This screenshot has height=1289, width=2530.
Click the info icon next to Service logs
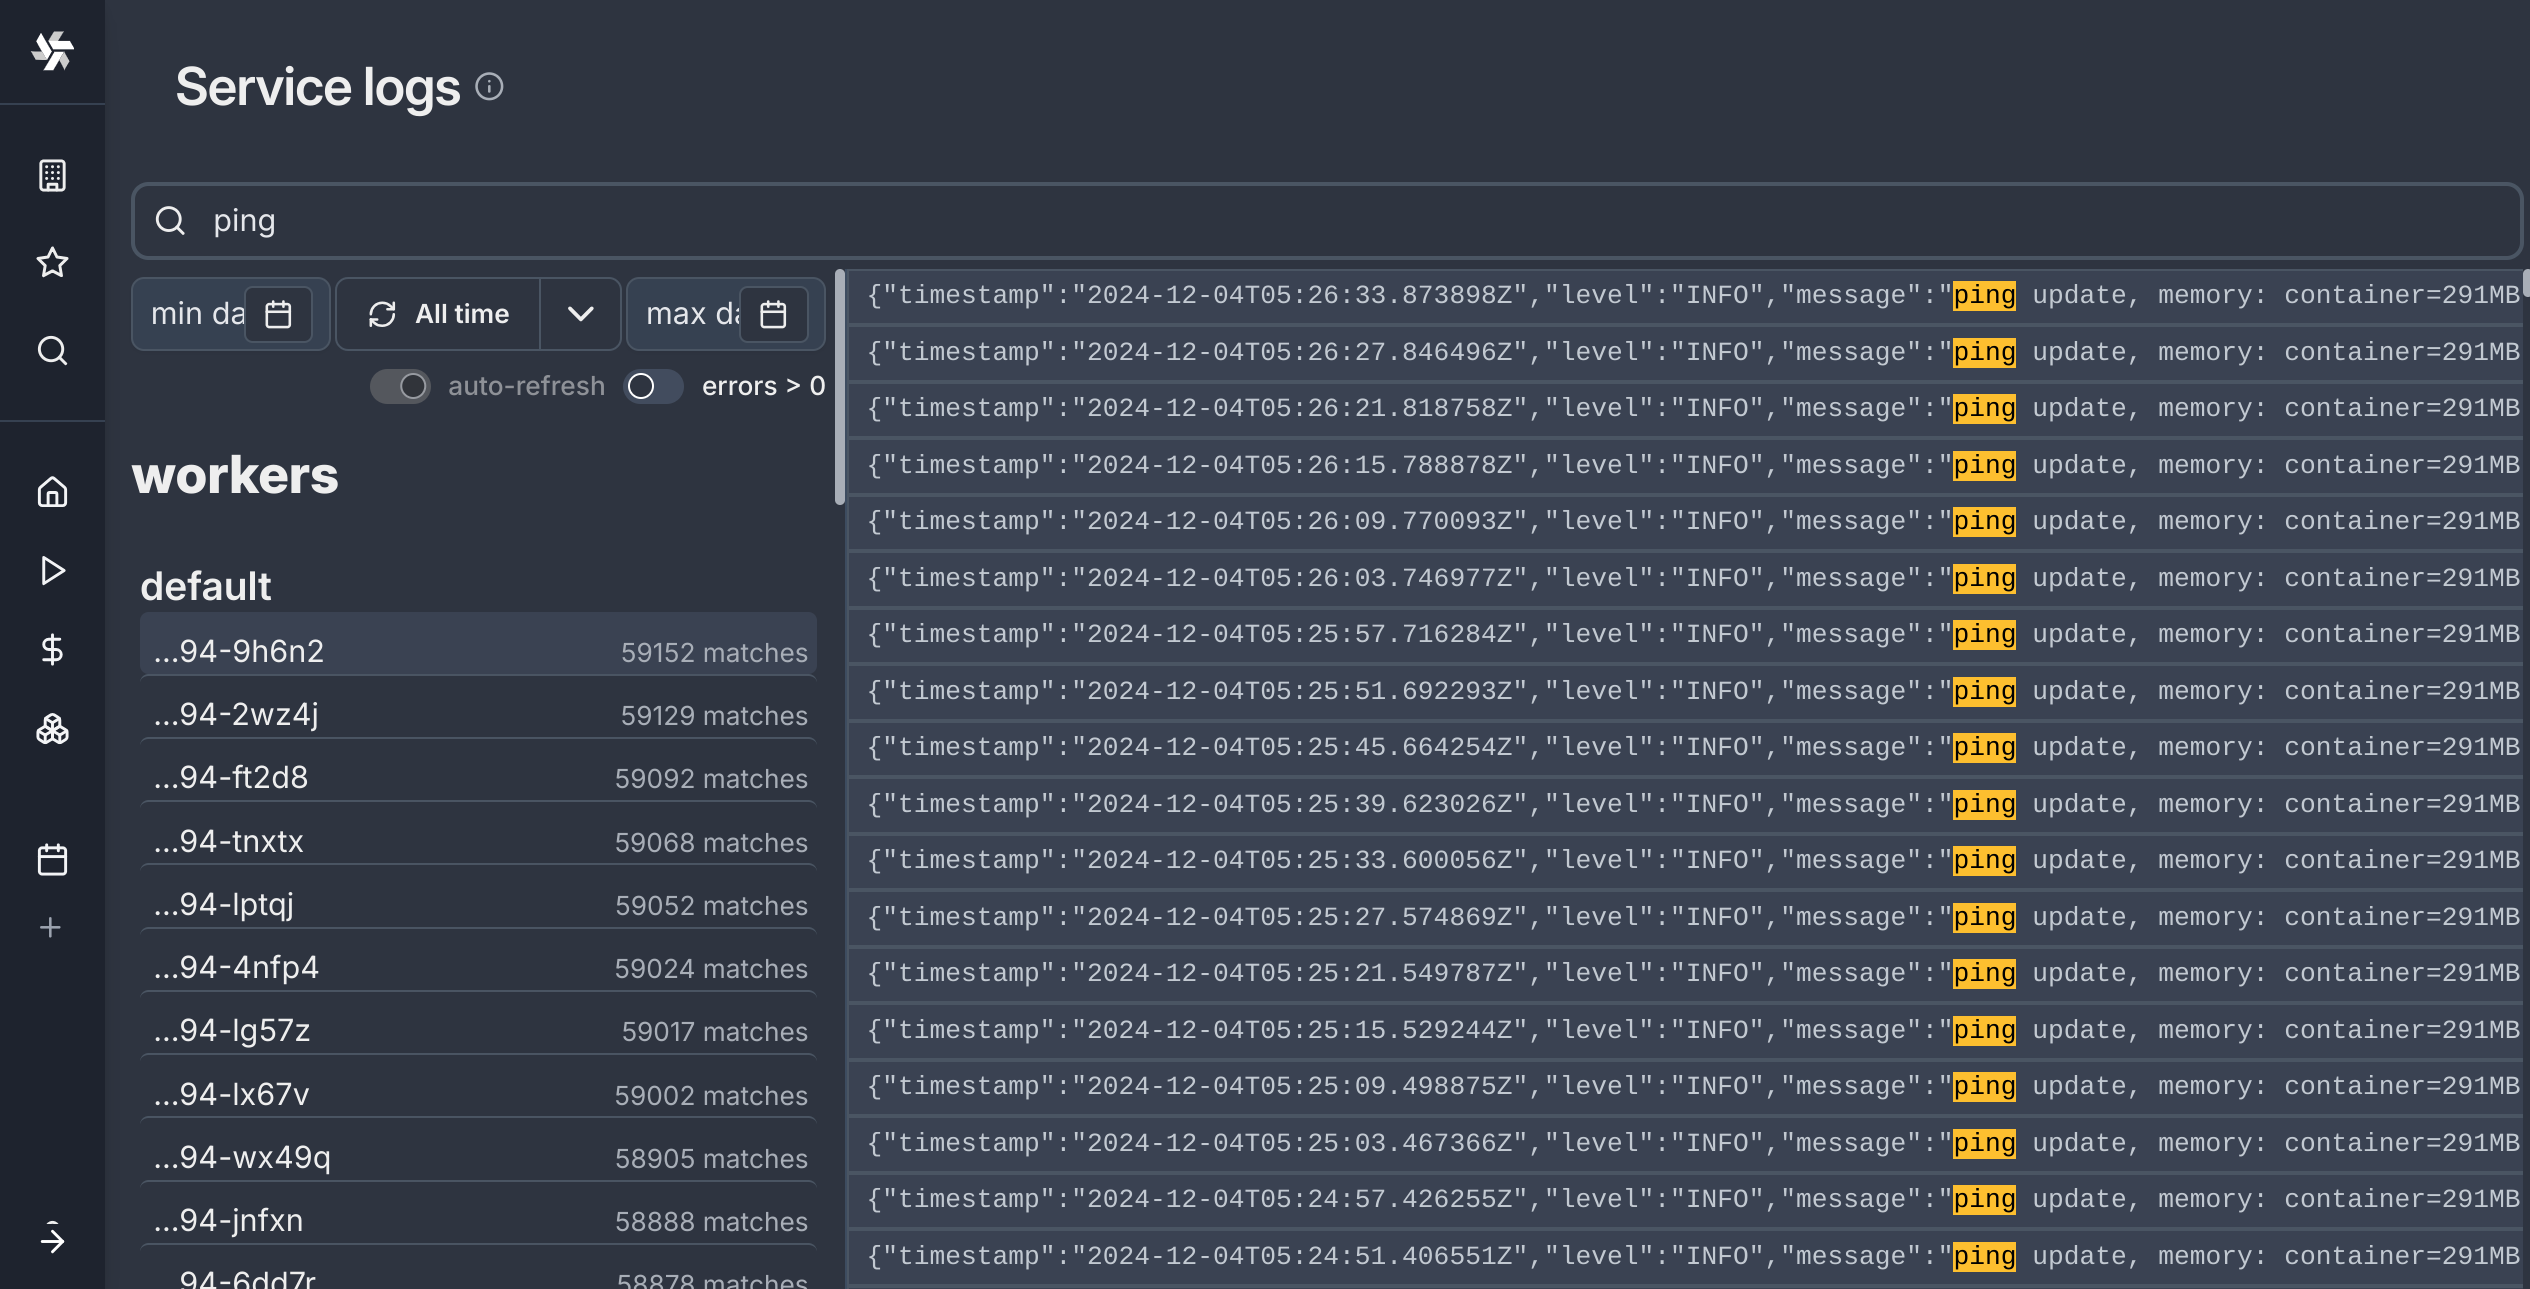489,87
